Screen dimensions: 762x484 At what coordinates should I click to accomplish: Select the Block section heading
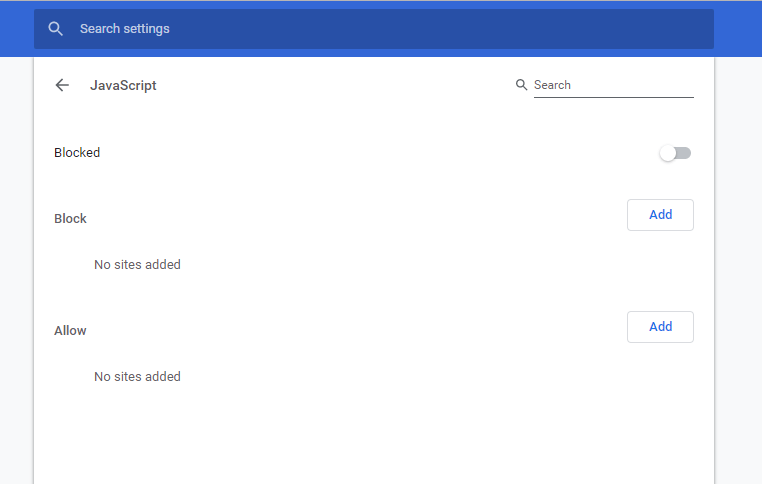click(x=70, y=219)
